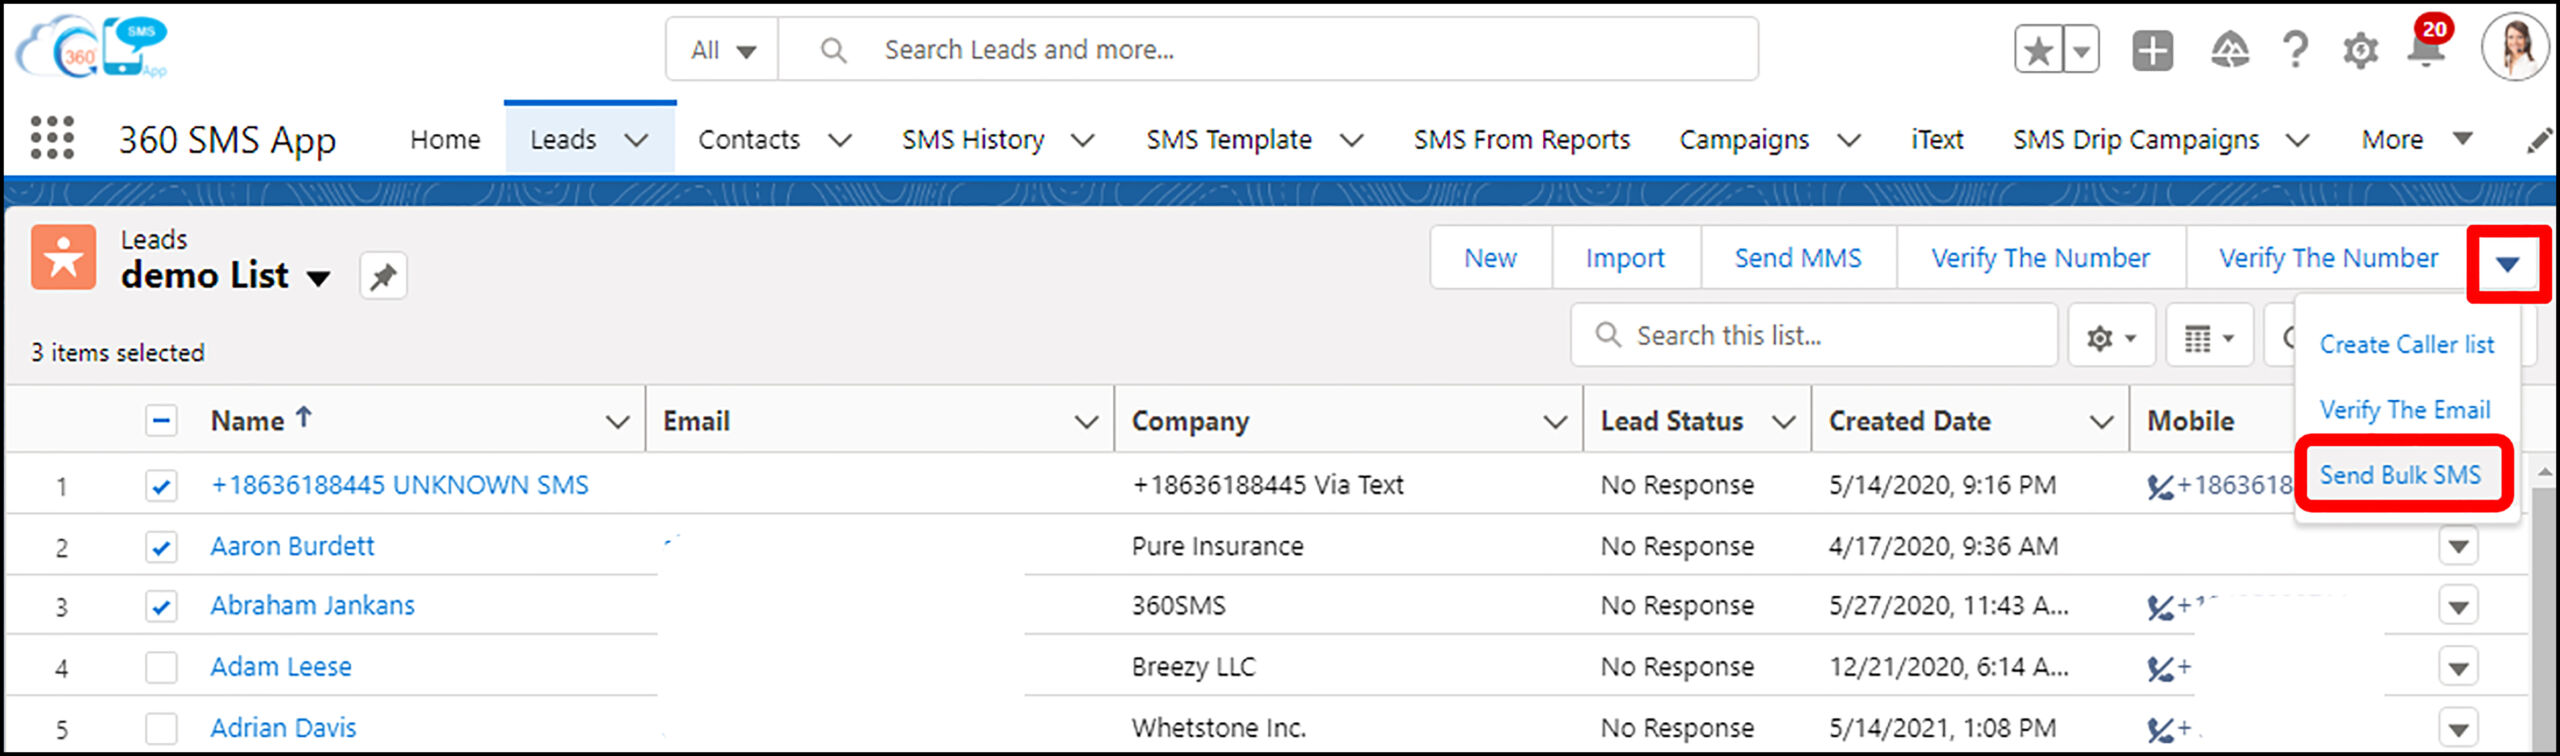
Task: Click the Search Leads and more field
Action: tap(1267, 50)
